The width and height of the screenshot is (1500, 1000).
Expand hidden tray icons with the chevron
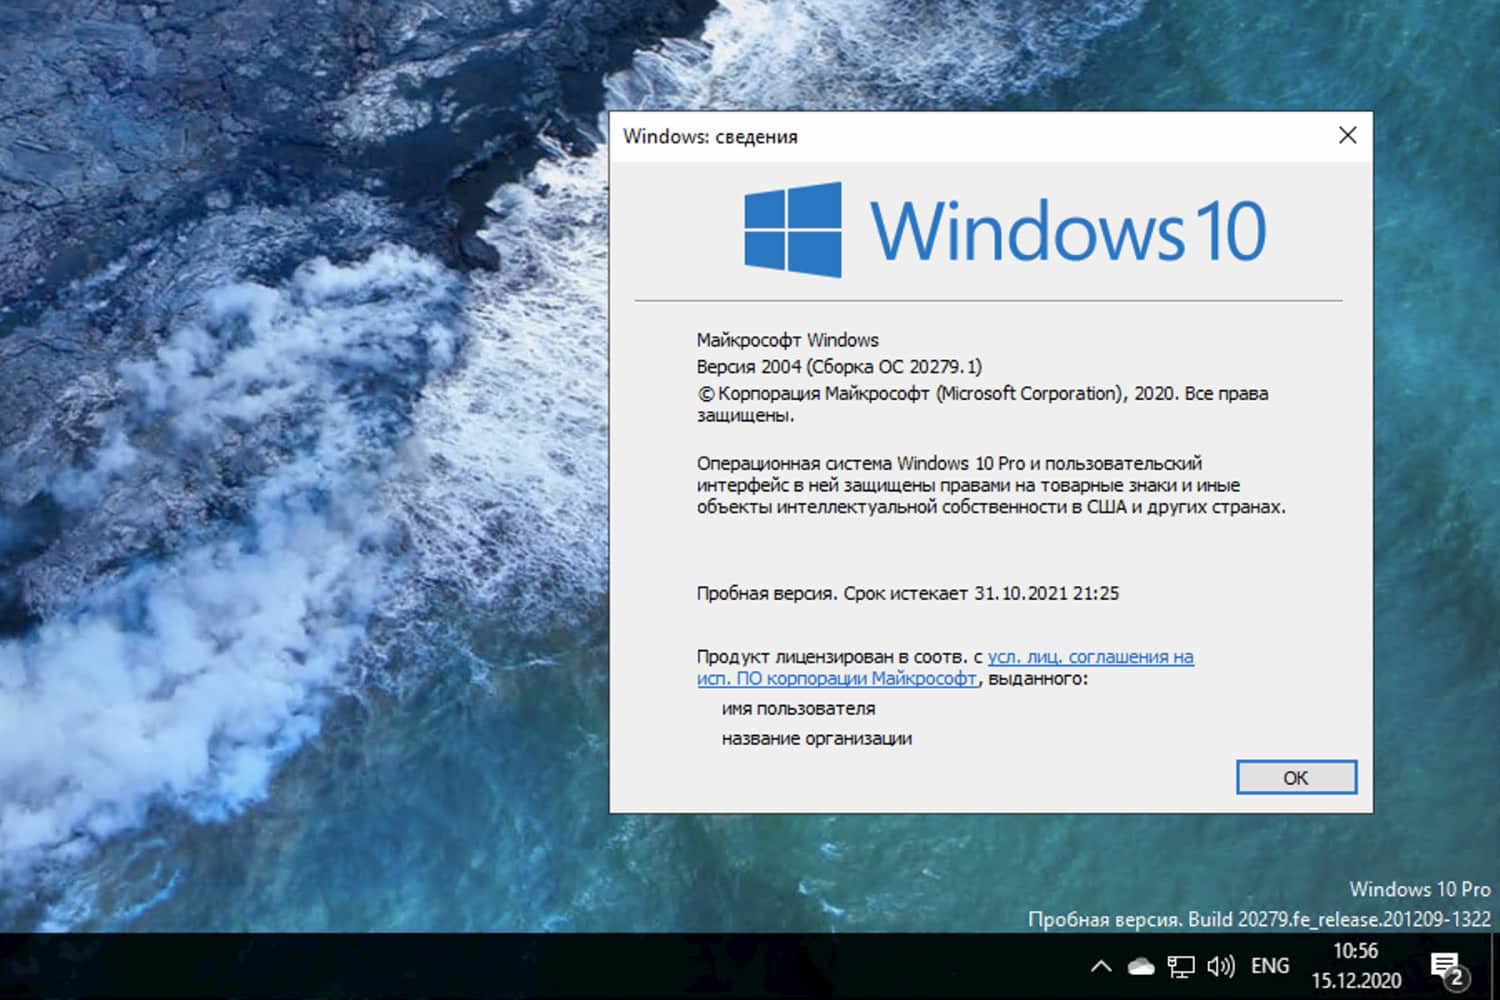point(1100,965)
